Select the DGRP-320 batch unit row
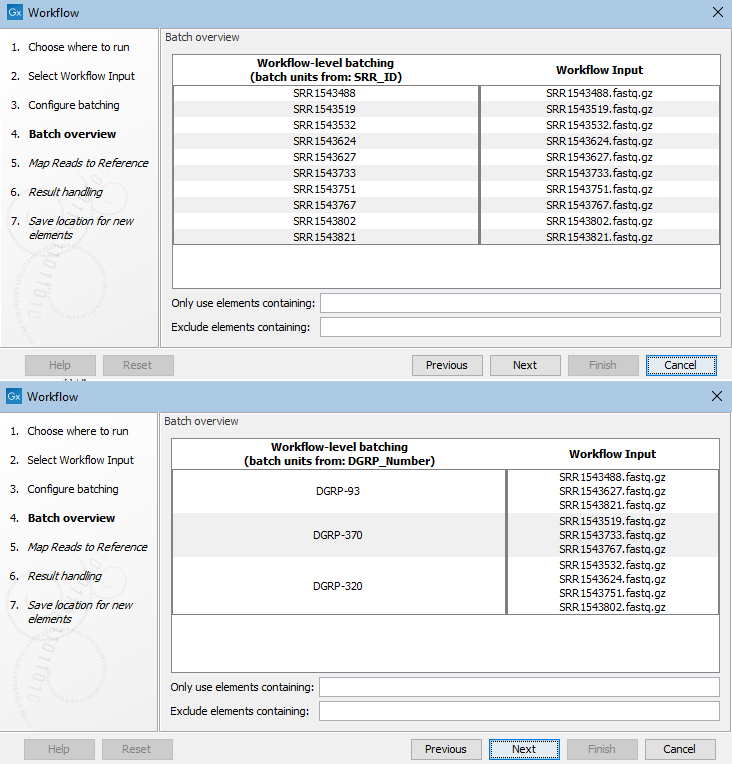 click(x=338, y=586)
